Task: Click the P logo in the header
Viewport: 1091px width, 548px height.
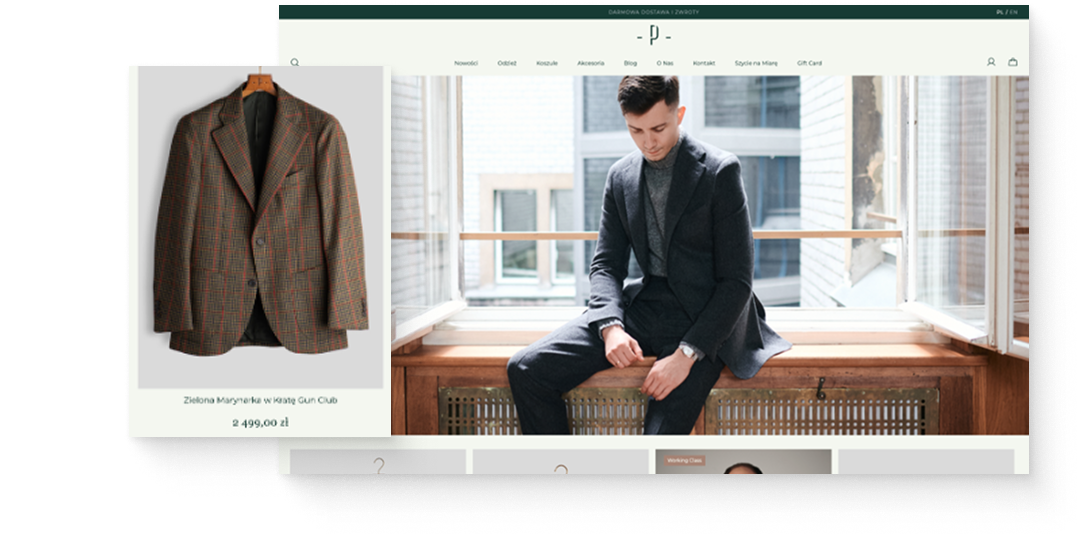Action: point(654,36)
